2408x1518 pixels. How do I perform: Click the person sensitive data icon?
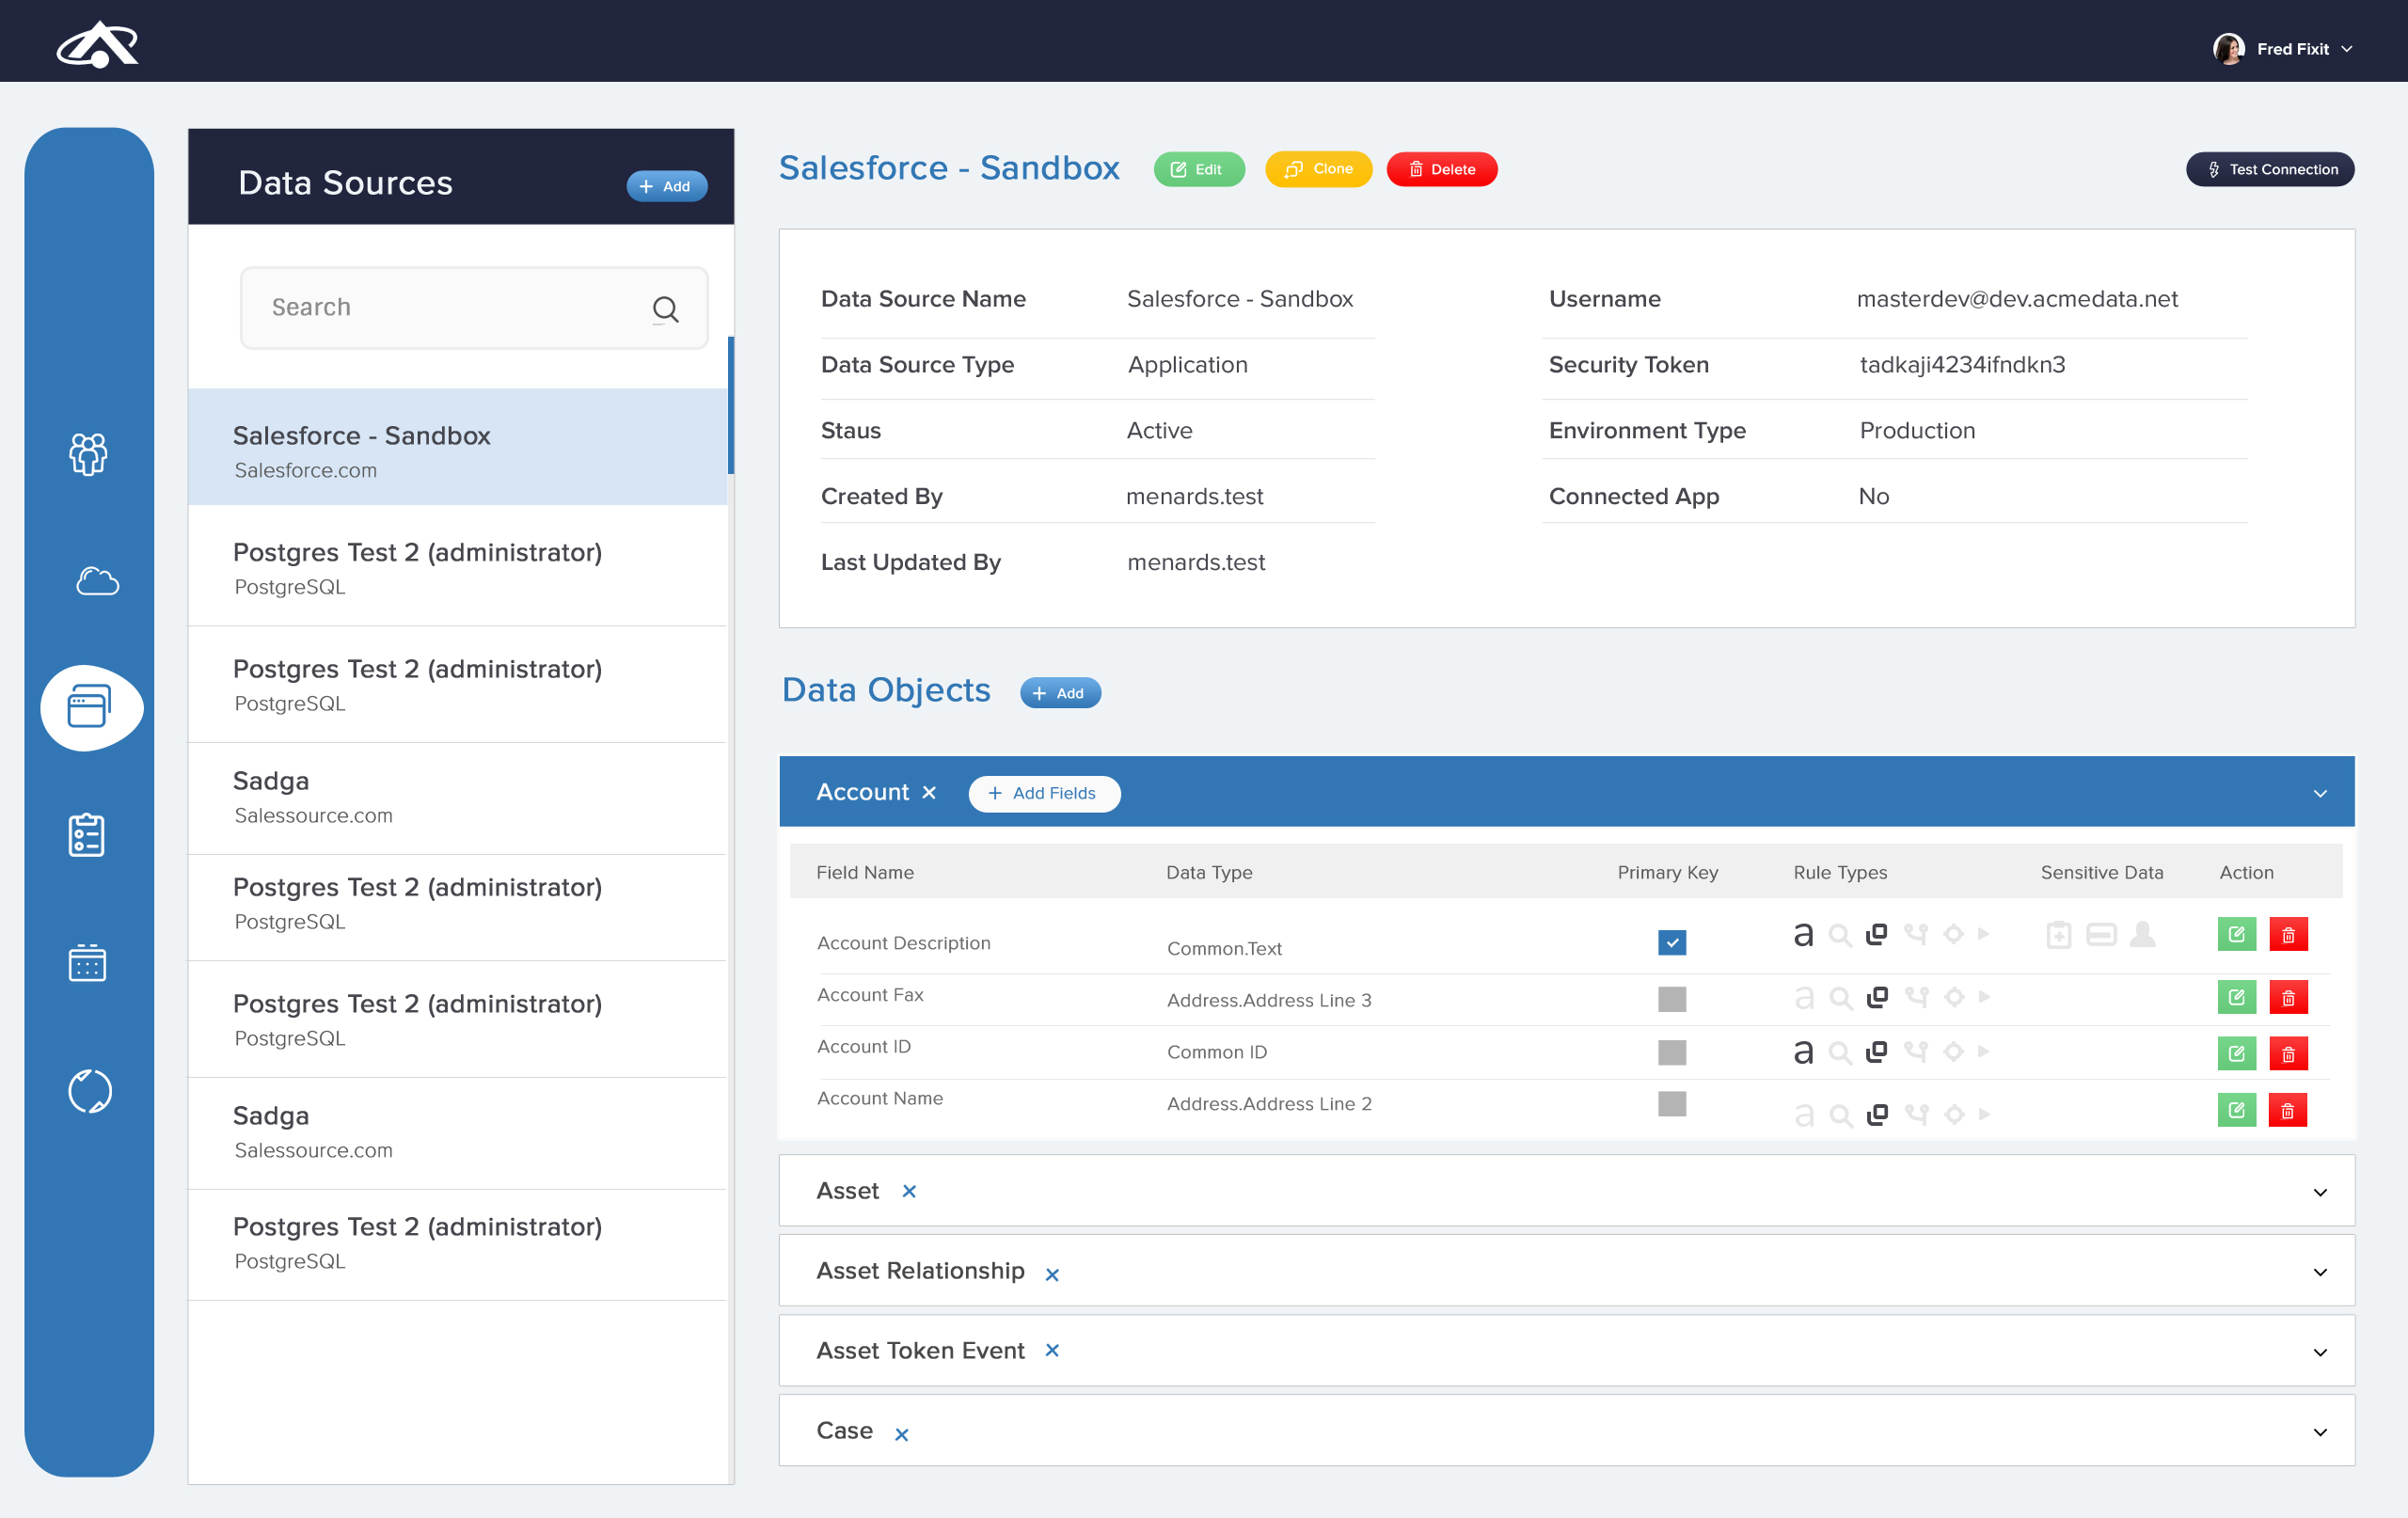click(x=2143, y=934)
